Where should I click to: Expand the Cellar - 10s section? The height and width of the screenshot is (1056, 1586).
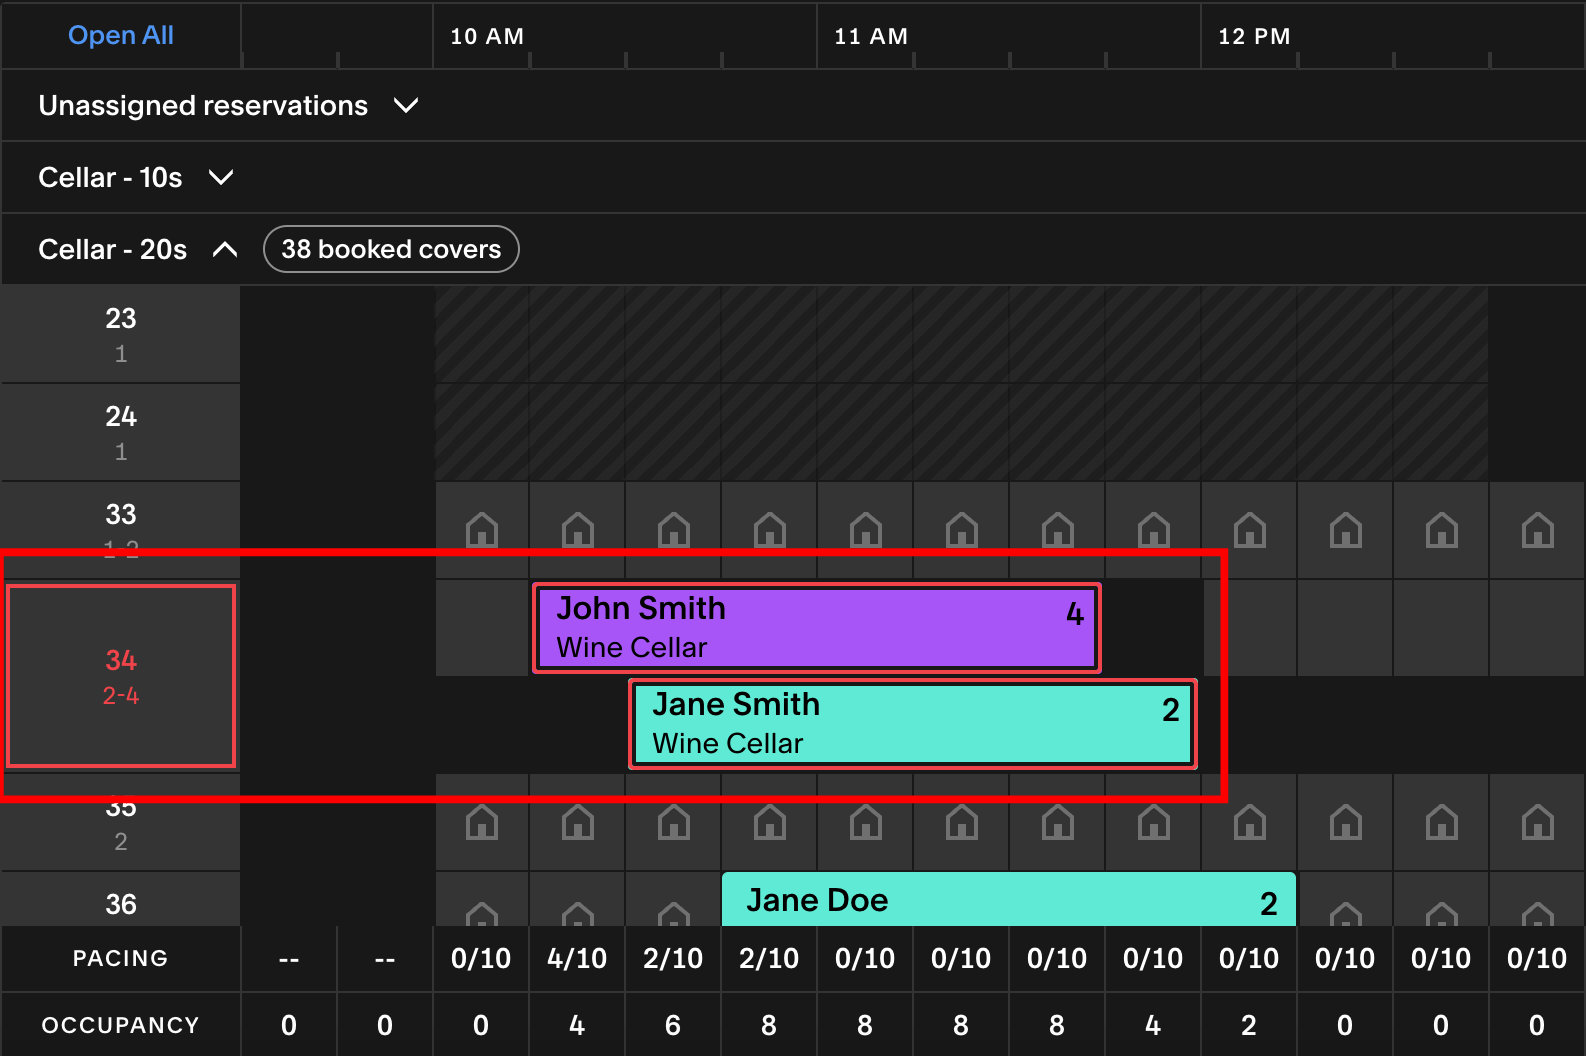coord(221,177)
